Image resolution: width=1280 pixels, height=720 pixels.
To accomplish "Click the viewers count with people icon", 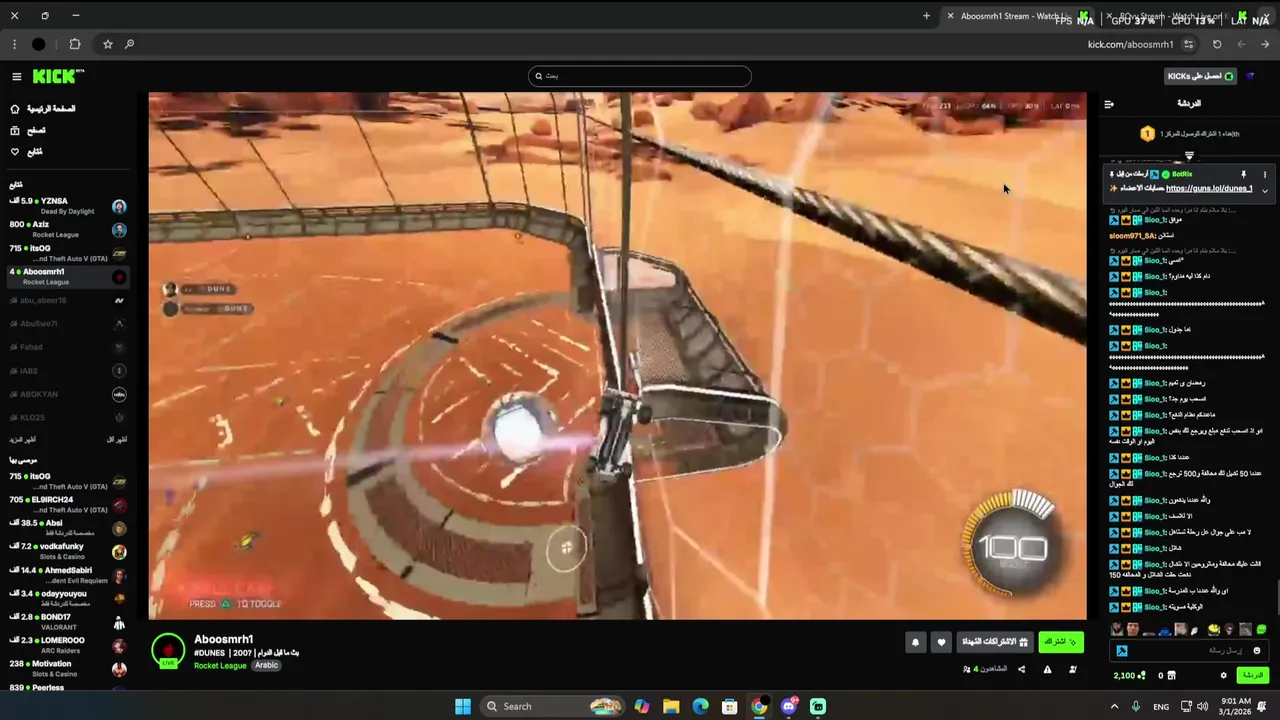I will click(985, 669).
